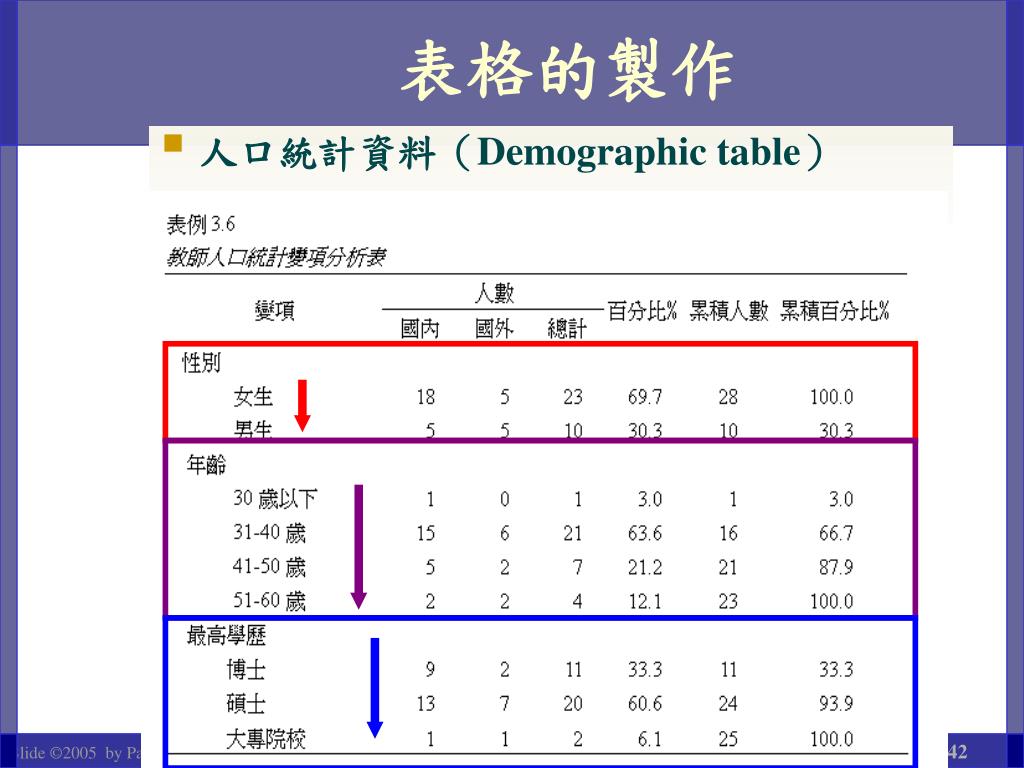Select the 國內 sub-header
The width and height of the screenshot is (1024, 768).
click(419, 328)
